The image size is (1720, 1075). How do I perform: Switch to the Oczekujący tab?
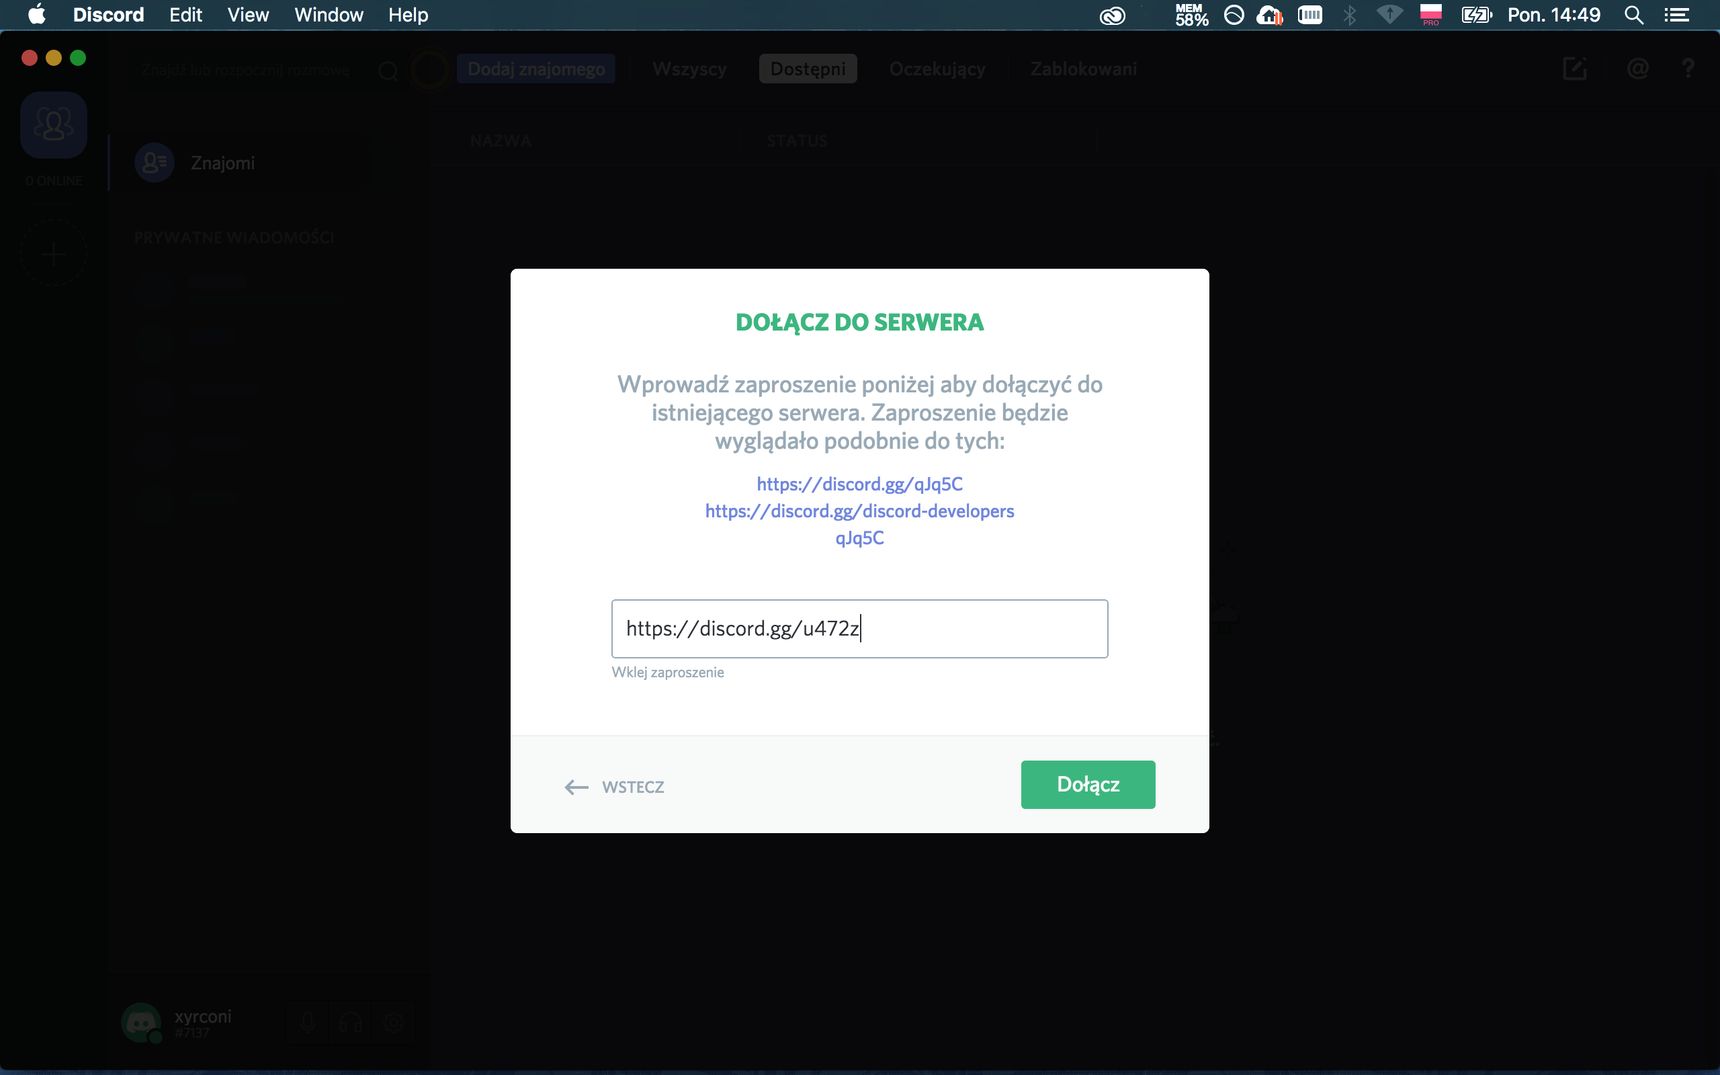tap(937, 69)
